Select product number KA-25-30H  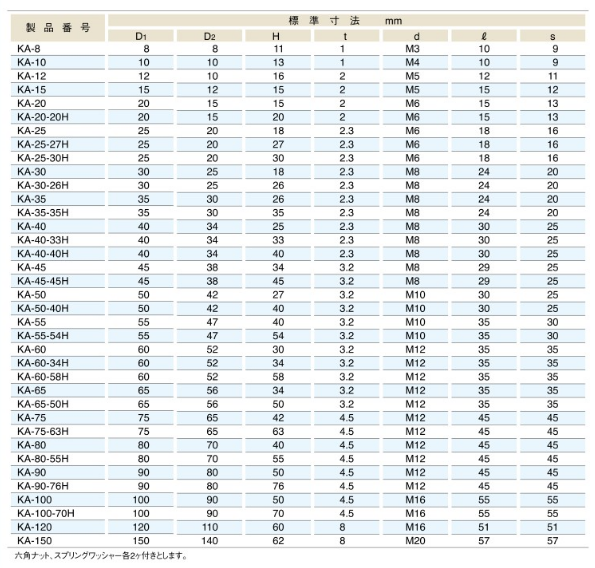click(43, 158)
